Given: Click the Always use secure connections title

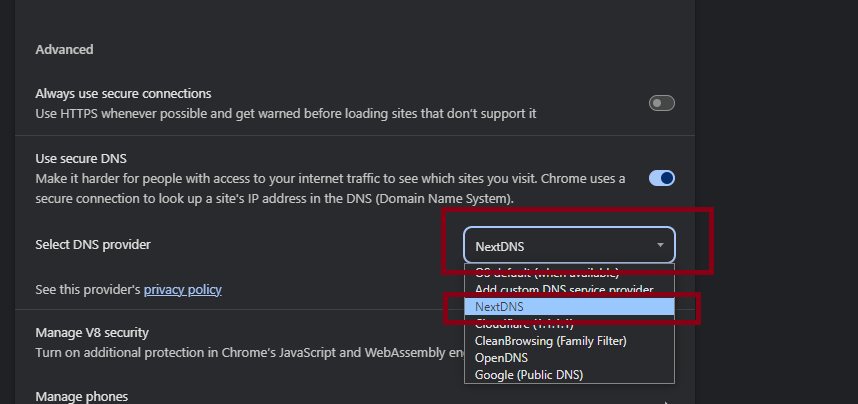Looking at the screenshot, I should 123,93.
